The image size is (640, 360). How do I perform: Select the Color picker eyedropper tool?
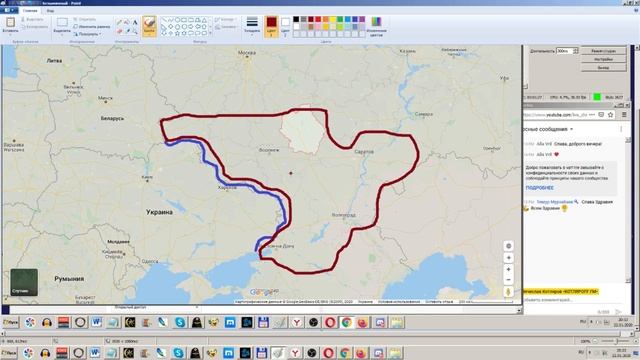click(x=127, y=31)
